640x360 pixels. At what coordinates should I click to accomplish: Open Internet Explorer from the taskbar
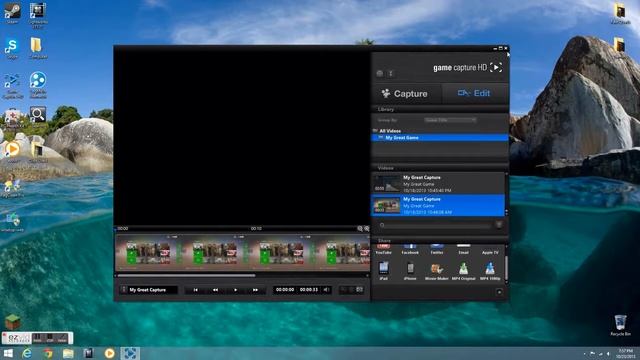27,353
